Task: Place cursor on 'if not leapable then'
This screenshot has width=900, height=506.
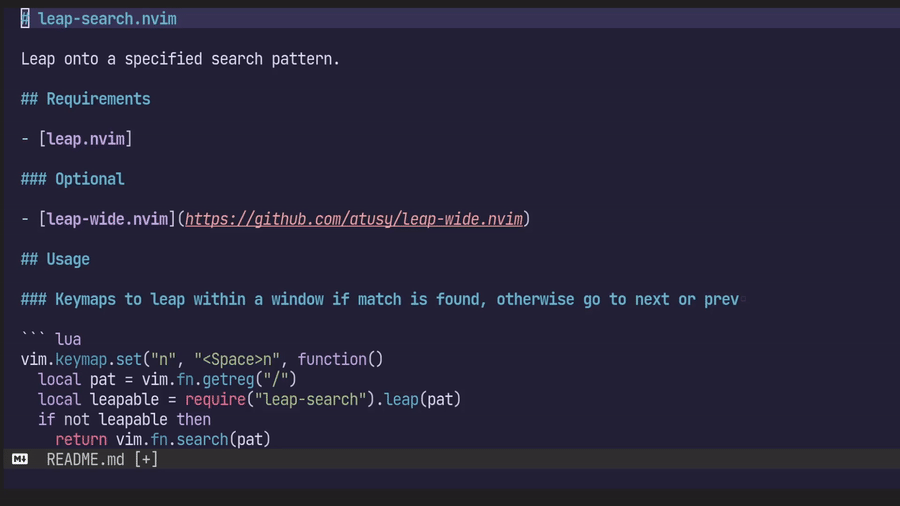Action: pyautogui.click(x=124, y=419)
